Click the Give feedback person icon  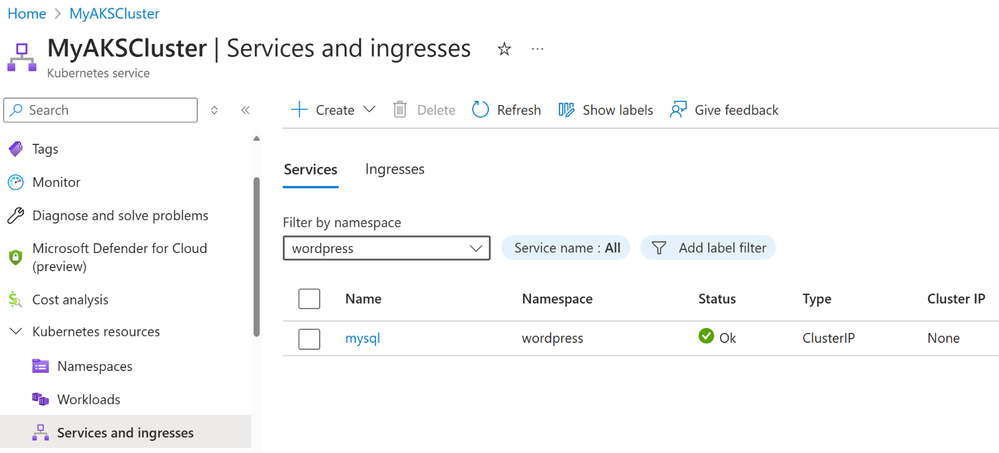(678, 110)
